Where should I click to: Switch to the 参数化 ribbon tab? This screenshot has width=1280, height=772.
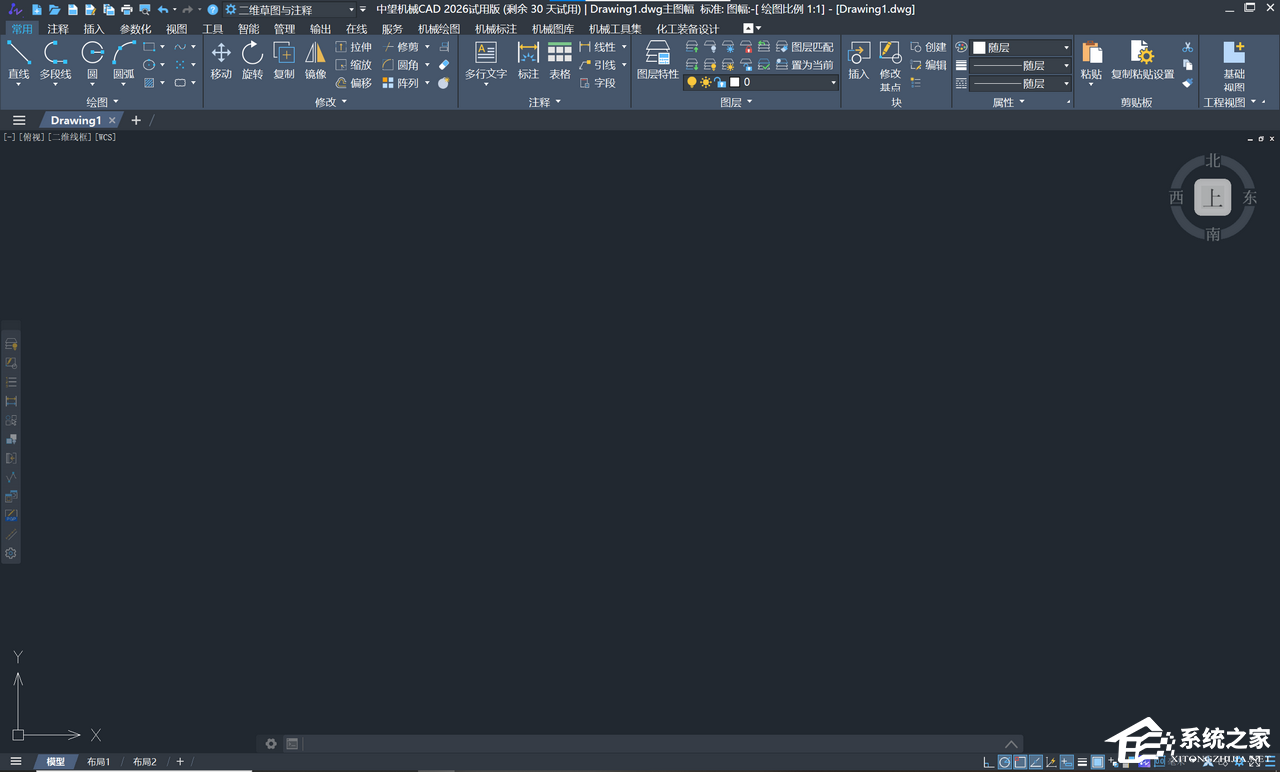[135, 29]
